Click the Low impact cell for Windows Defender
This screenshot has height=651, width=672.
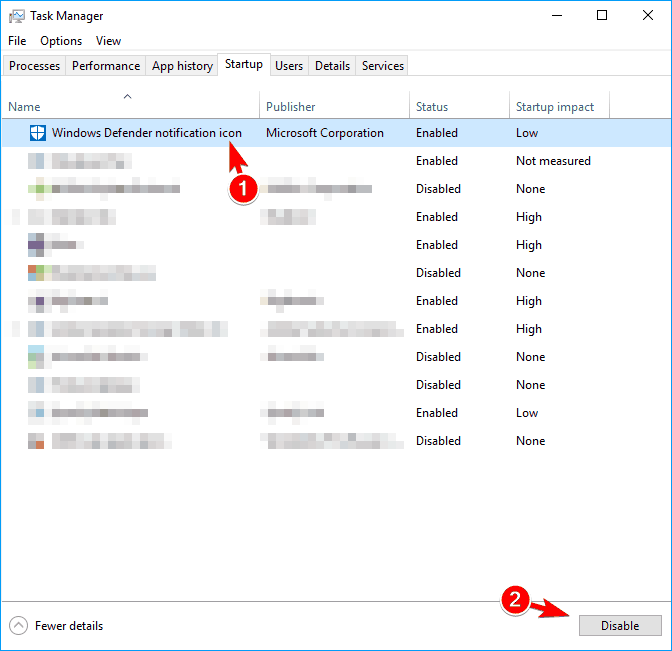pos(527,133)
